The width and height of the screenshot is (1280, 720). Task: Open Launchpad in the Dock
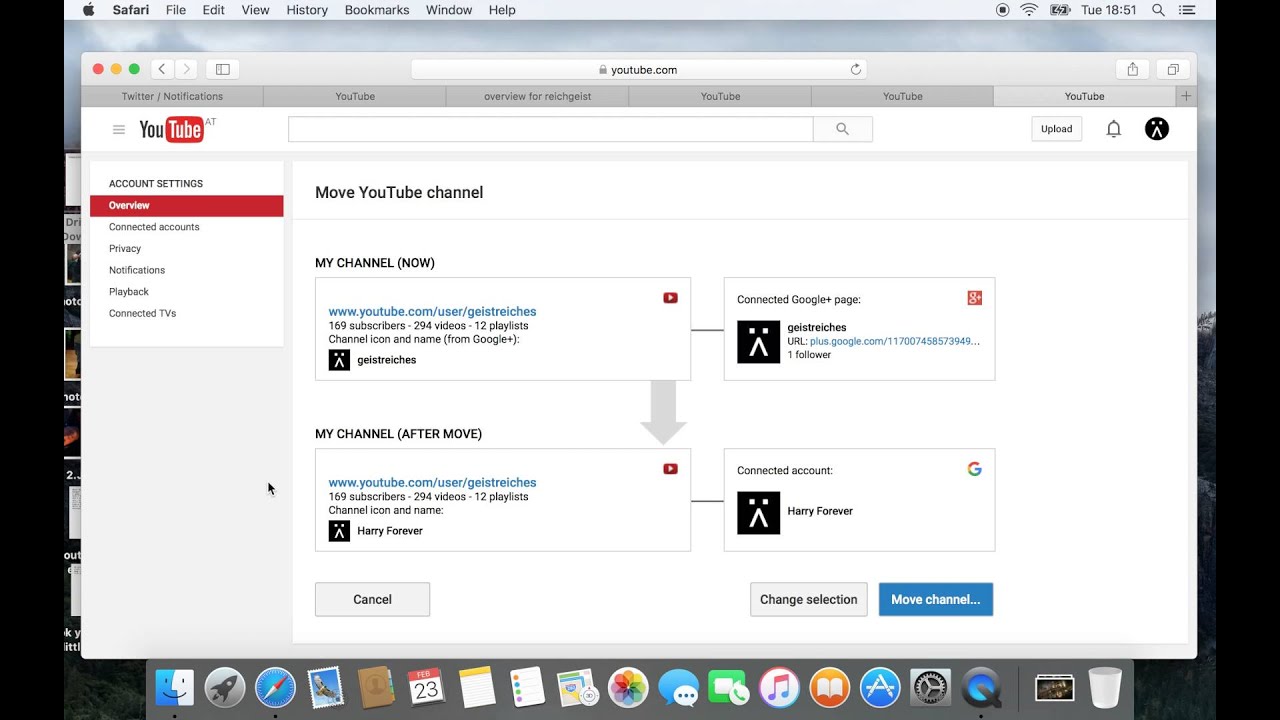[x=225, y=688]
